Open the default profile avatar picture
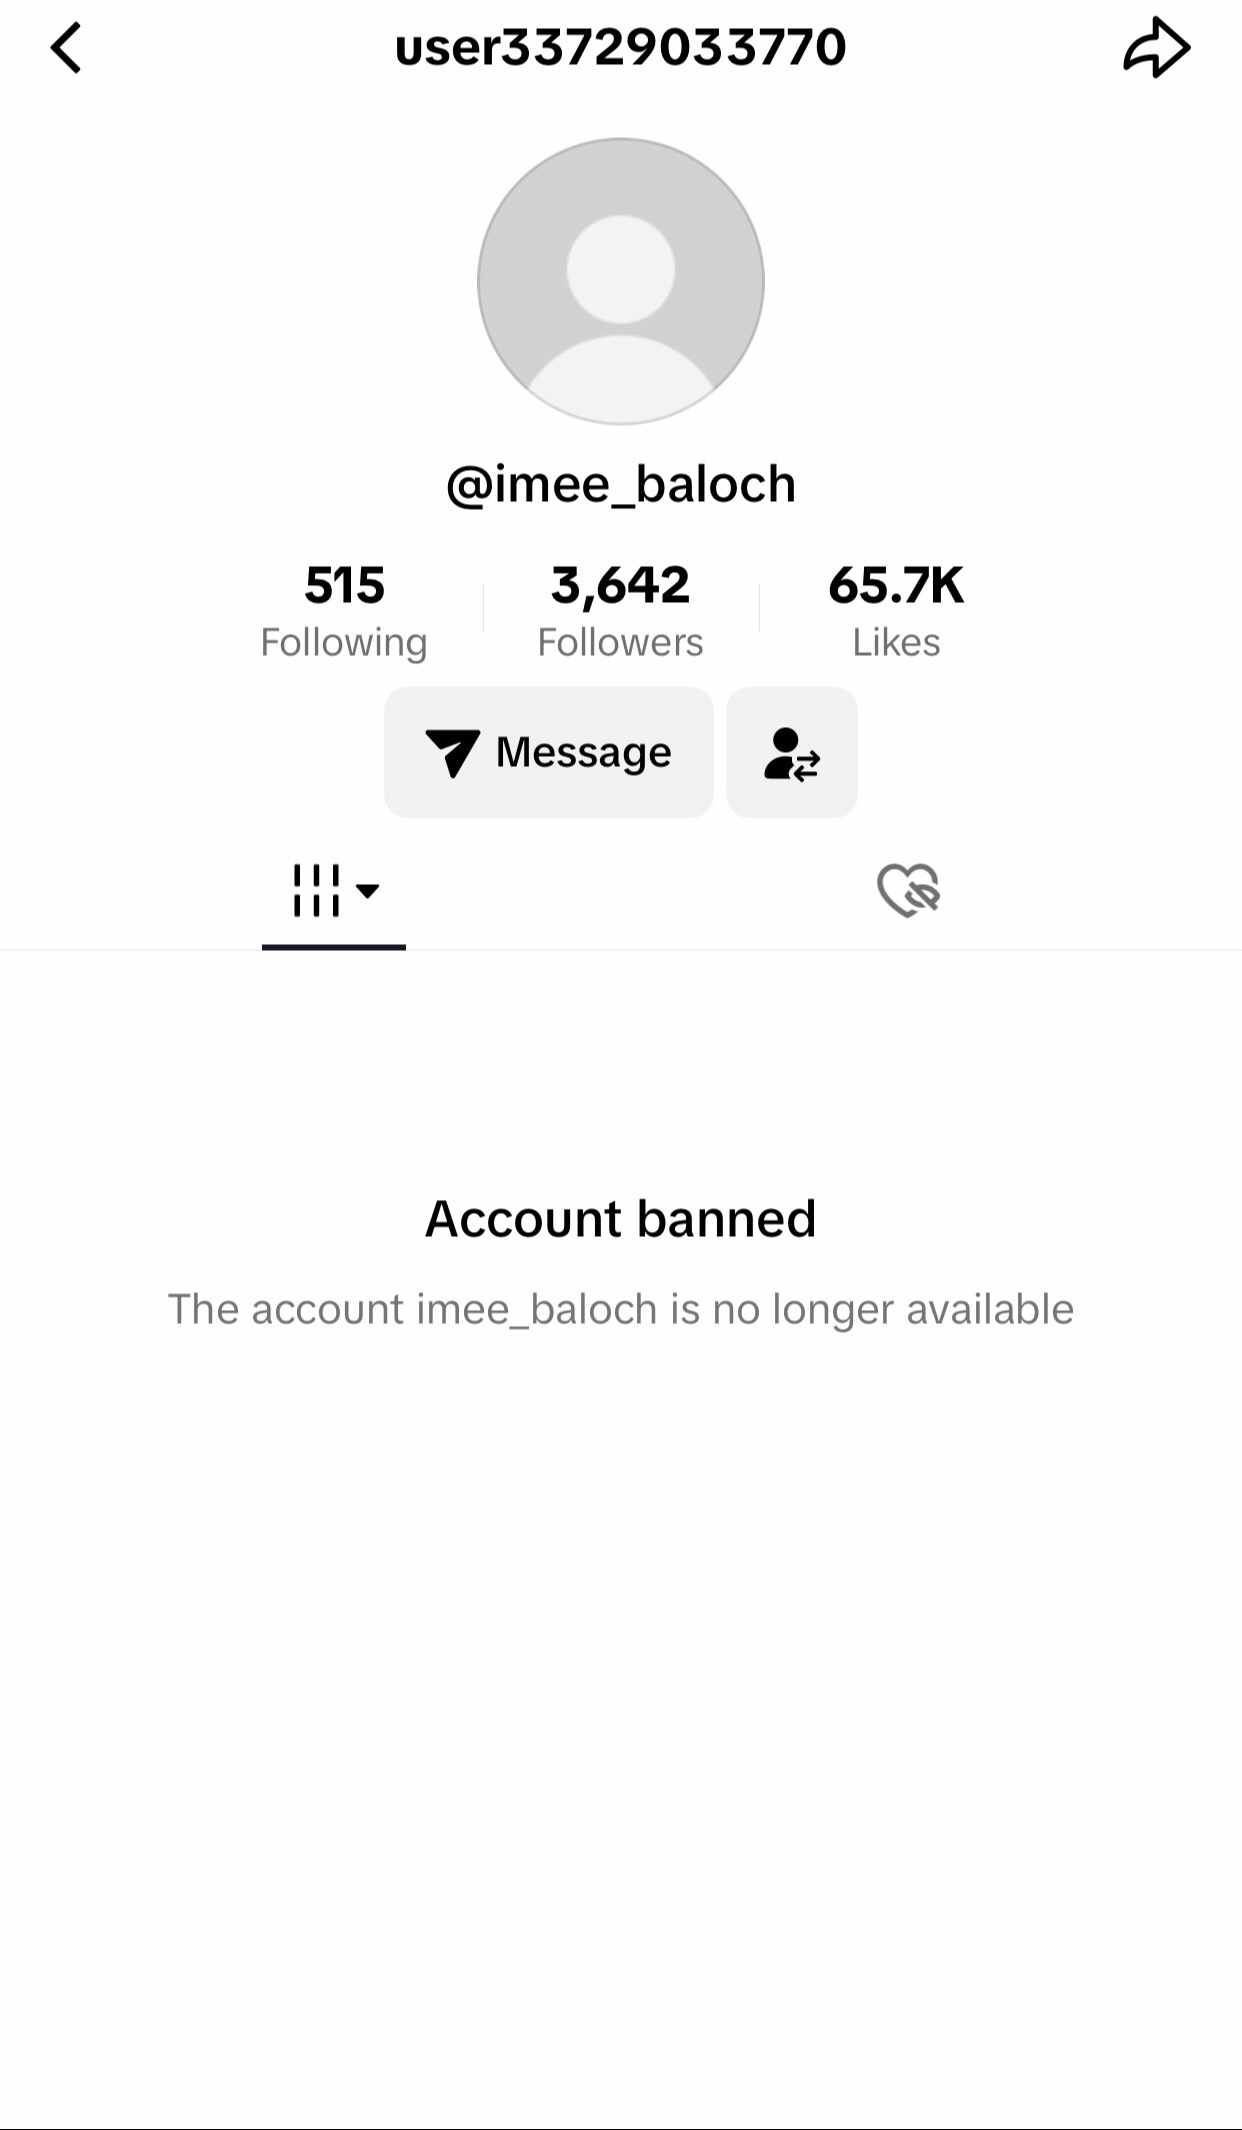1242x2130 pixels. tap(620, 281)
